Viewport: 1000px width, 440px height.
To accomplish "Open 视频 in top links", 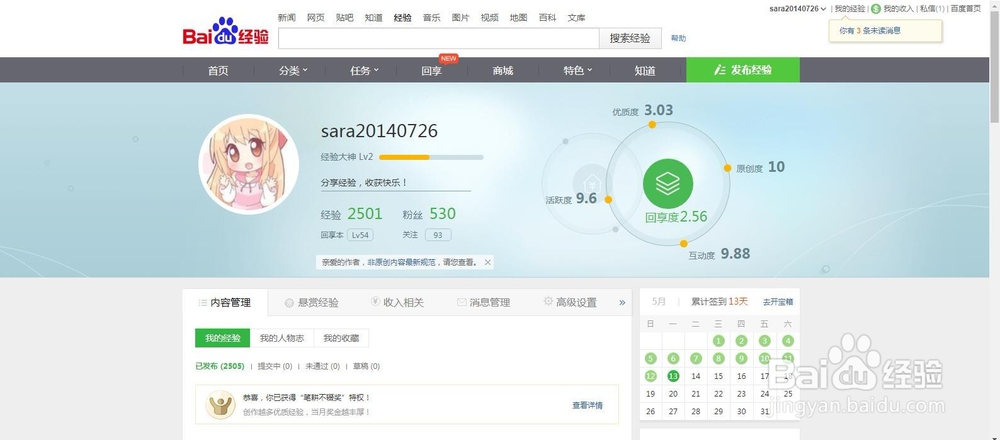I will (490, 18).
